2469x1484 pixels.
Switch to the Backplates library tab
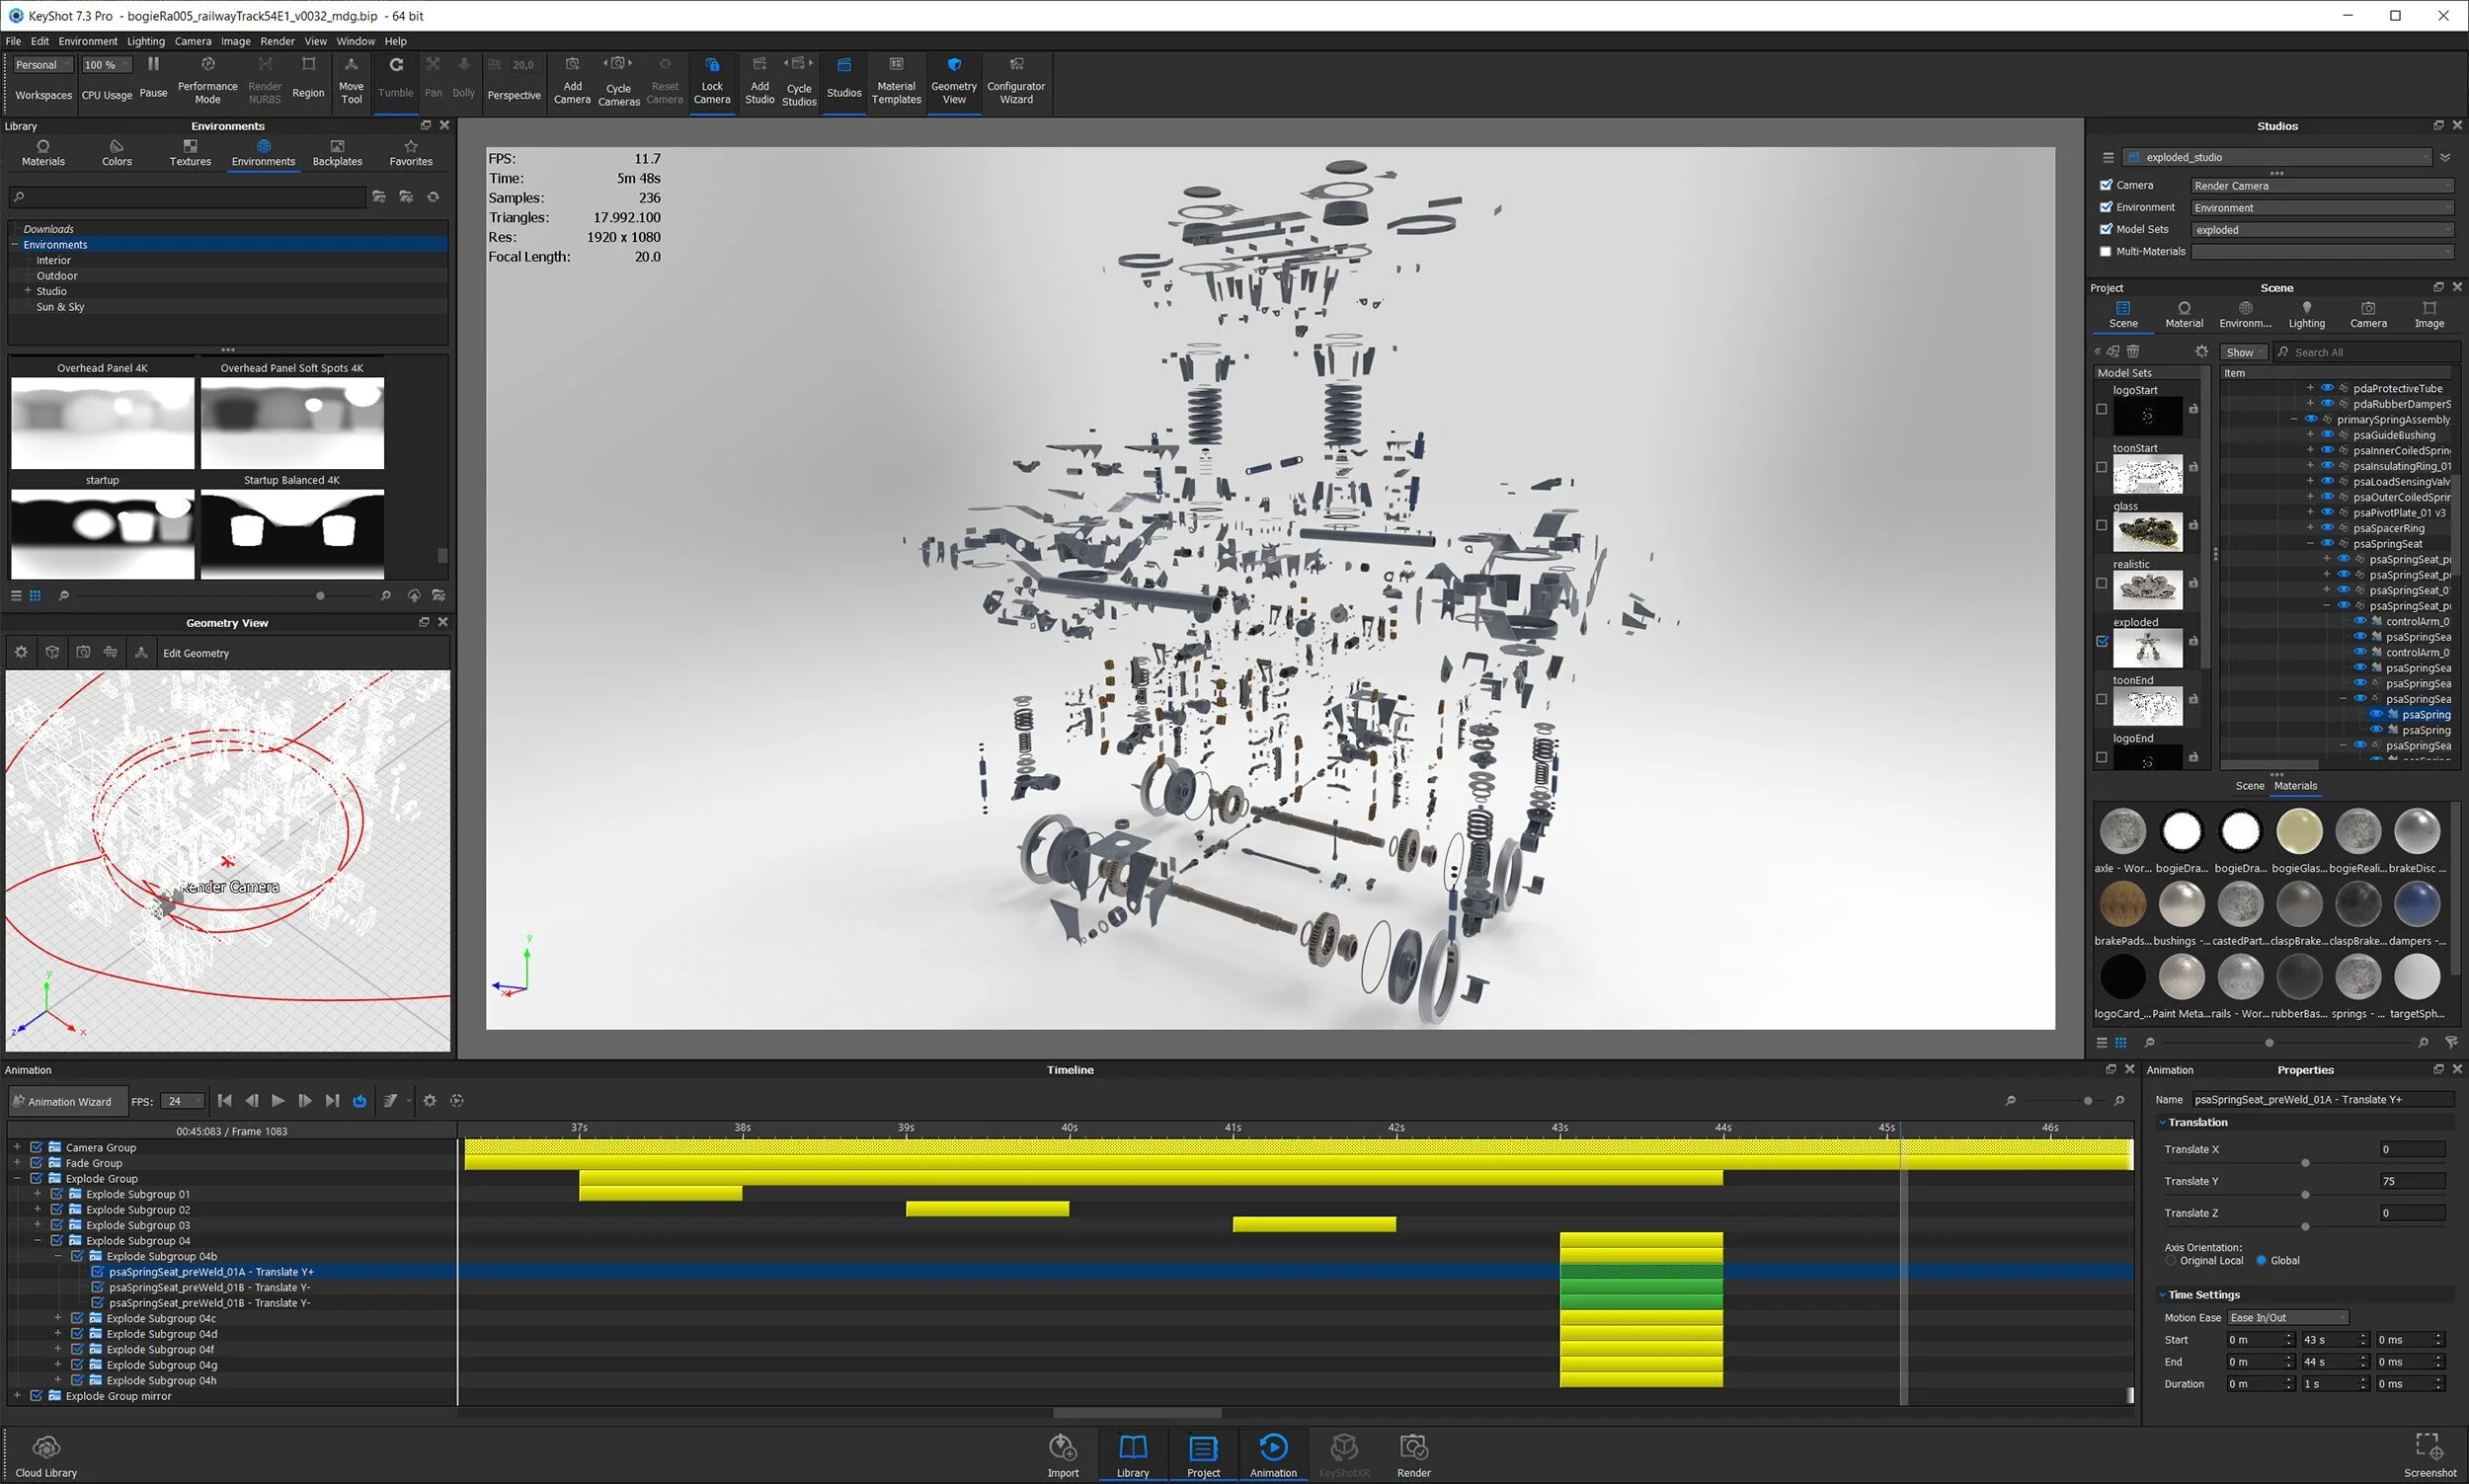click(337, 152)
